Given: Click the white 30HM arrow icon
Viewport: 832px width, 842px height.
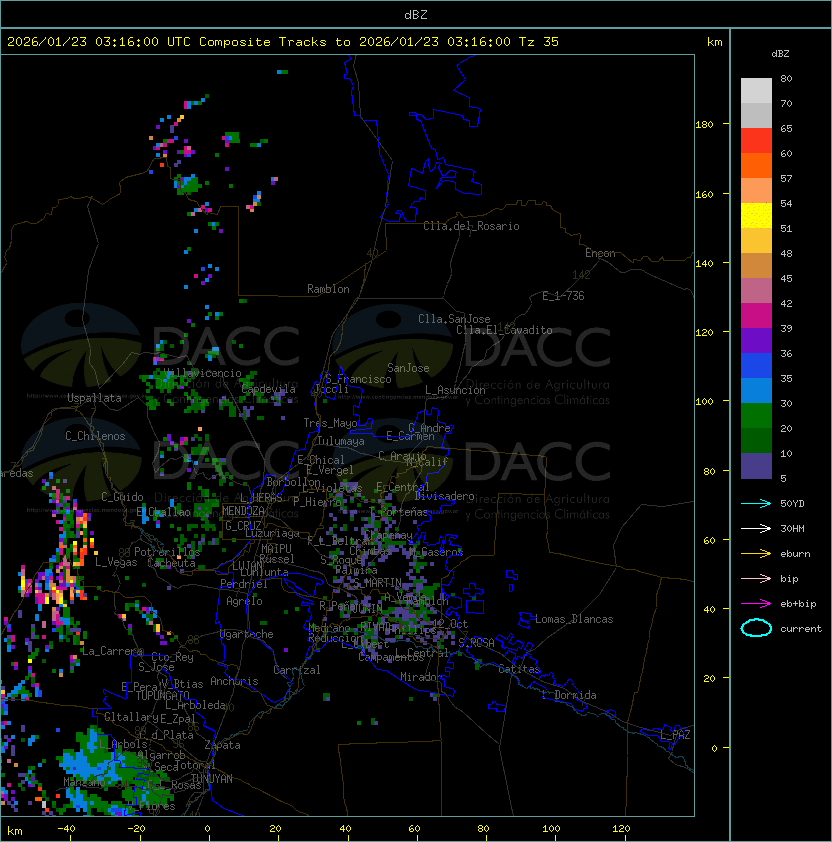Looking at the screenshot, I should (756, 528).
